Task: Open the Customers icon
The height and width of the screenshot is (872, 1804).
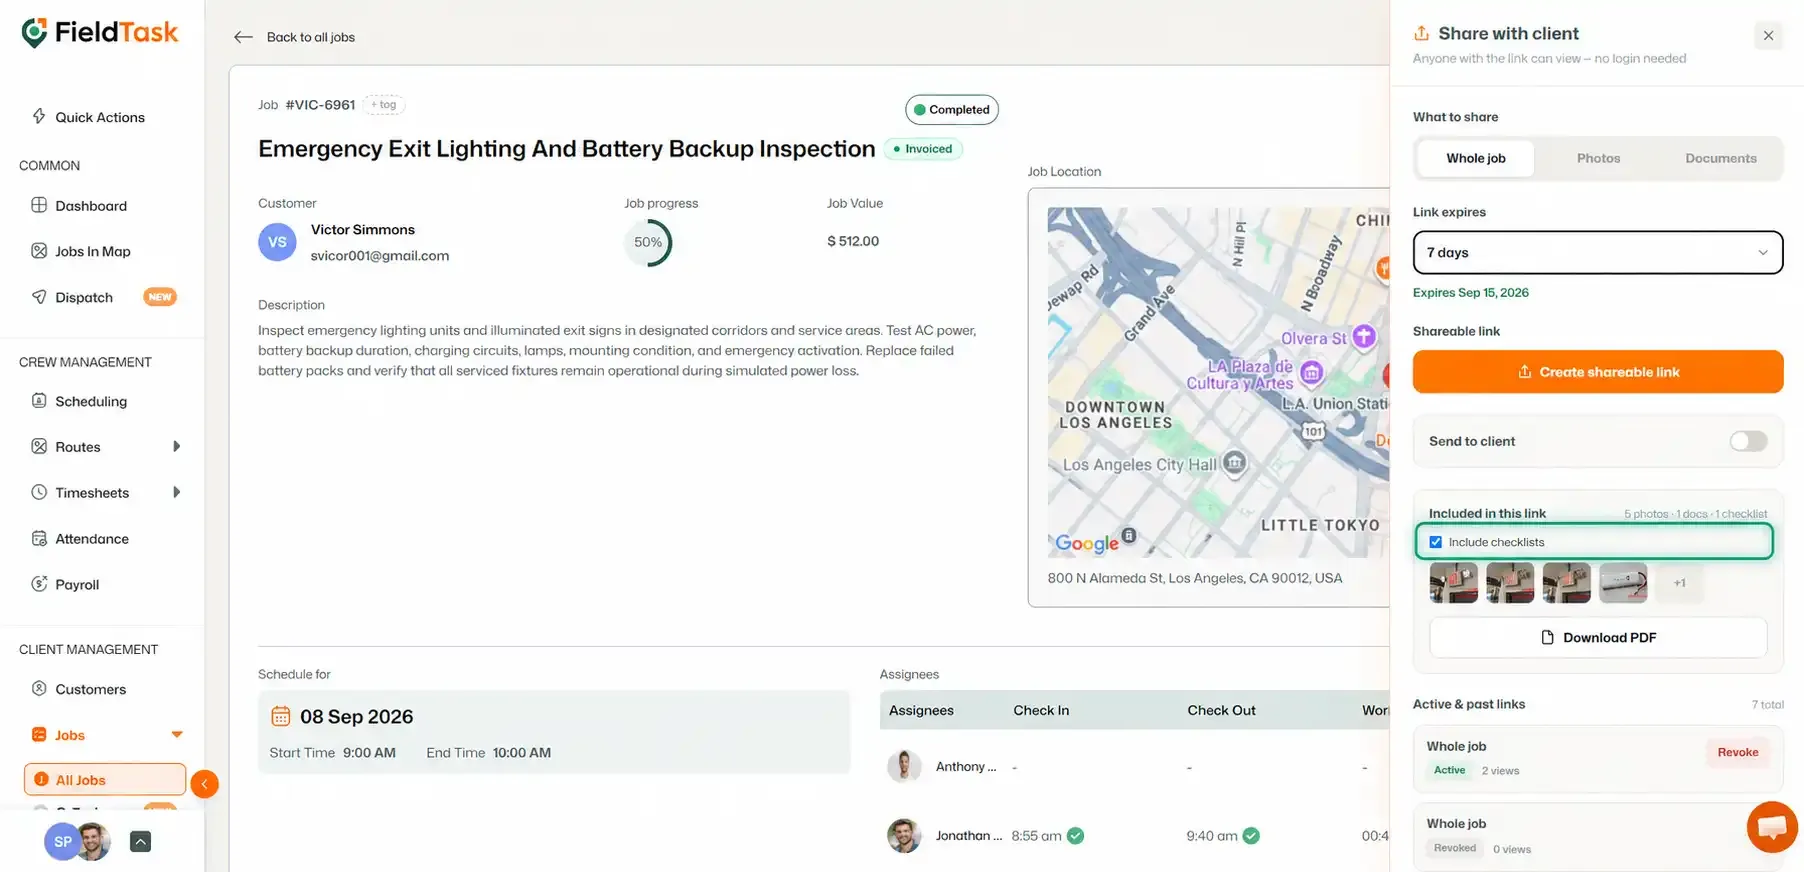Action: [39, 688]
